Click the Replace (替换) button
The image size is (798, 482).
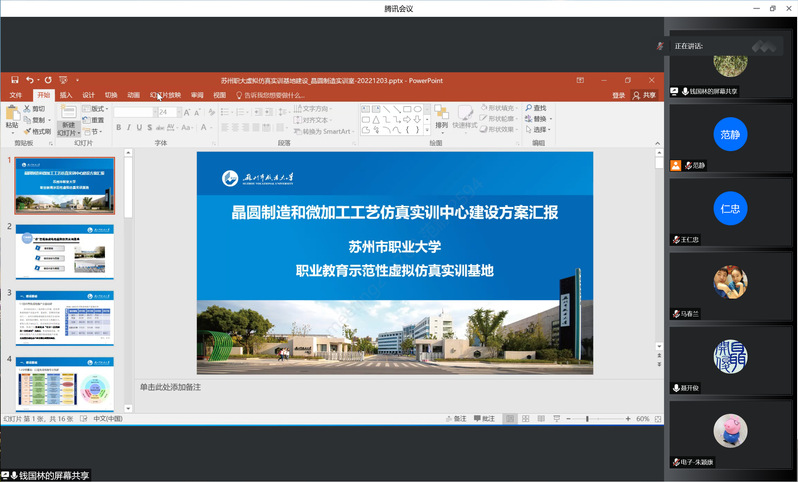point(538,119)
